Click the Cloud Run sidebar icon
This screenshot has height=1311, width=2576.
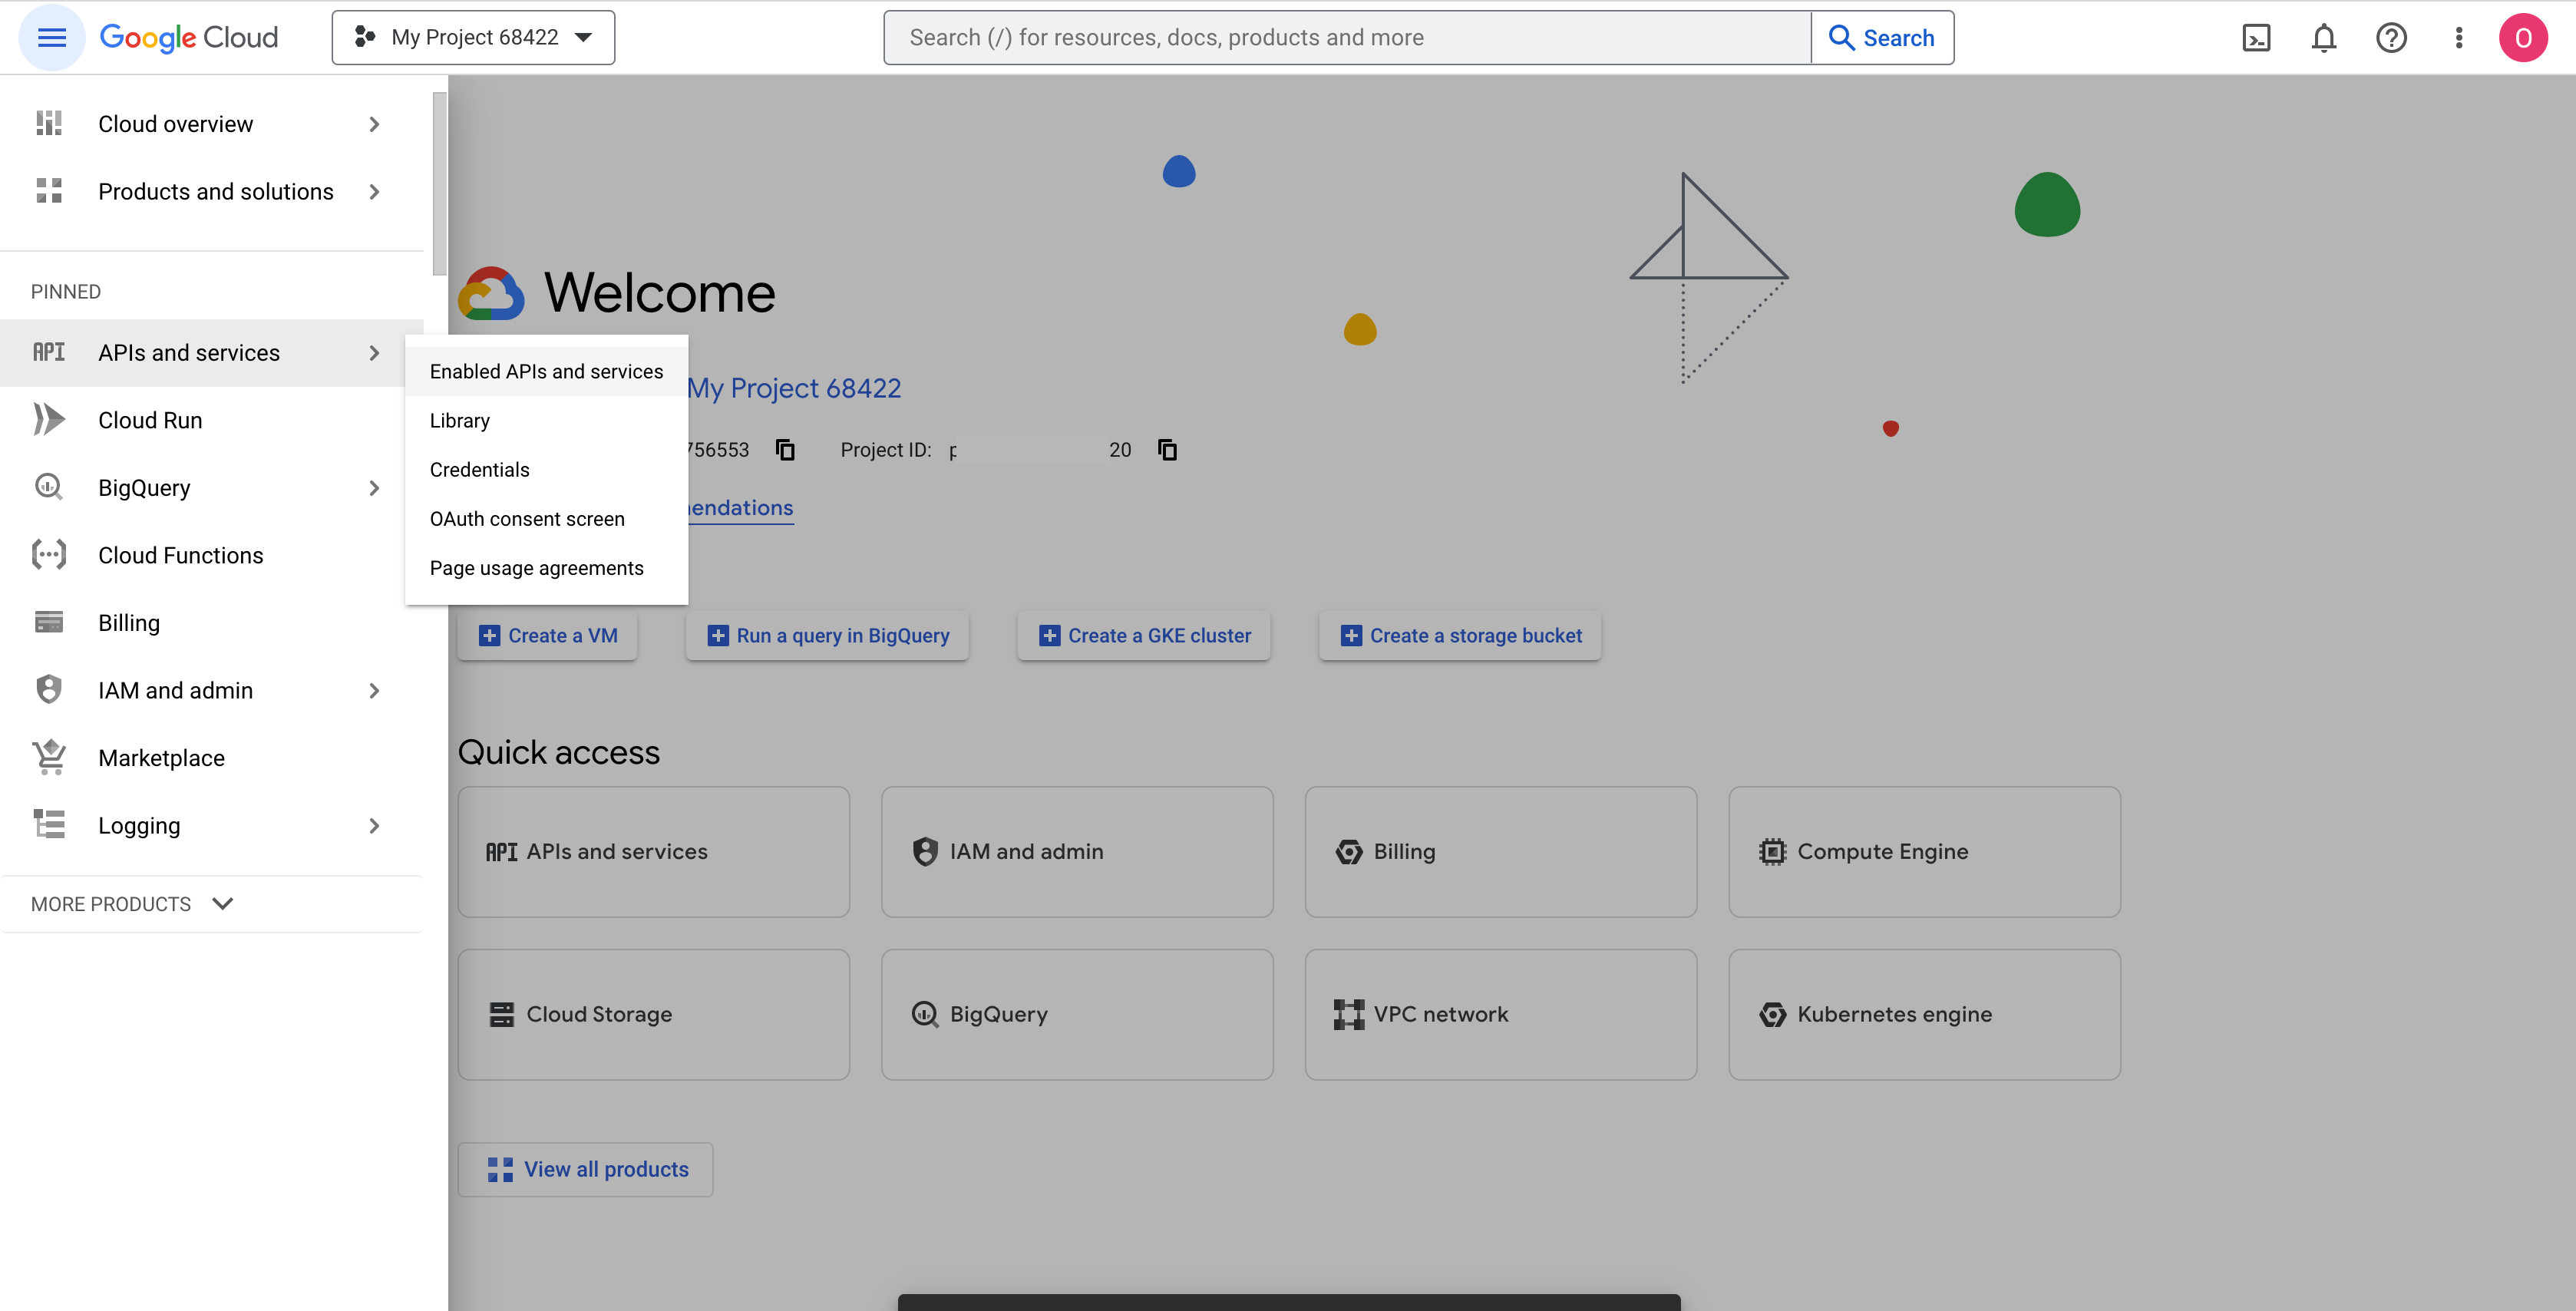point(49,420)
